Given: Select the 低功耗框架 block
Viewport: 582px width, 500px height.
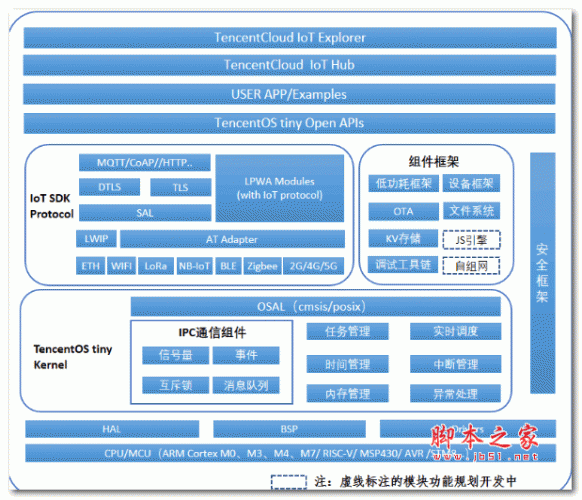Looking at the screenshot, I should click(403, 183).
